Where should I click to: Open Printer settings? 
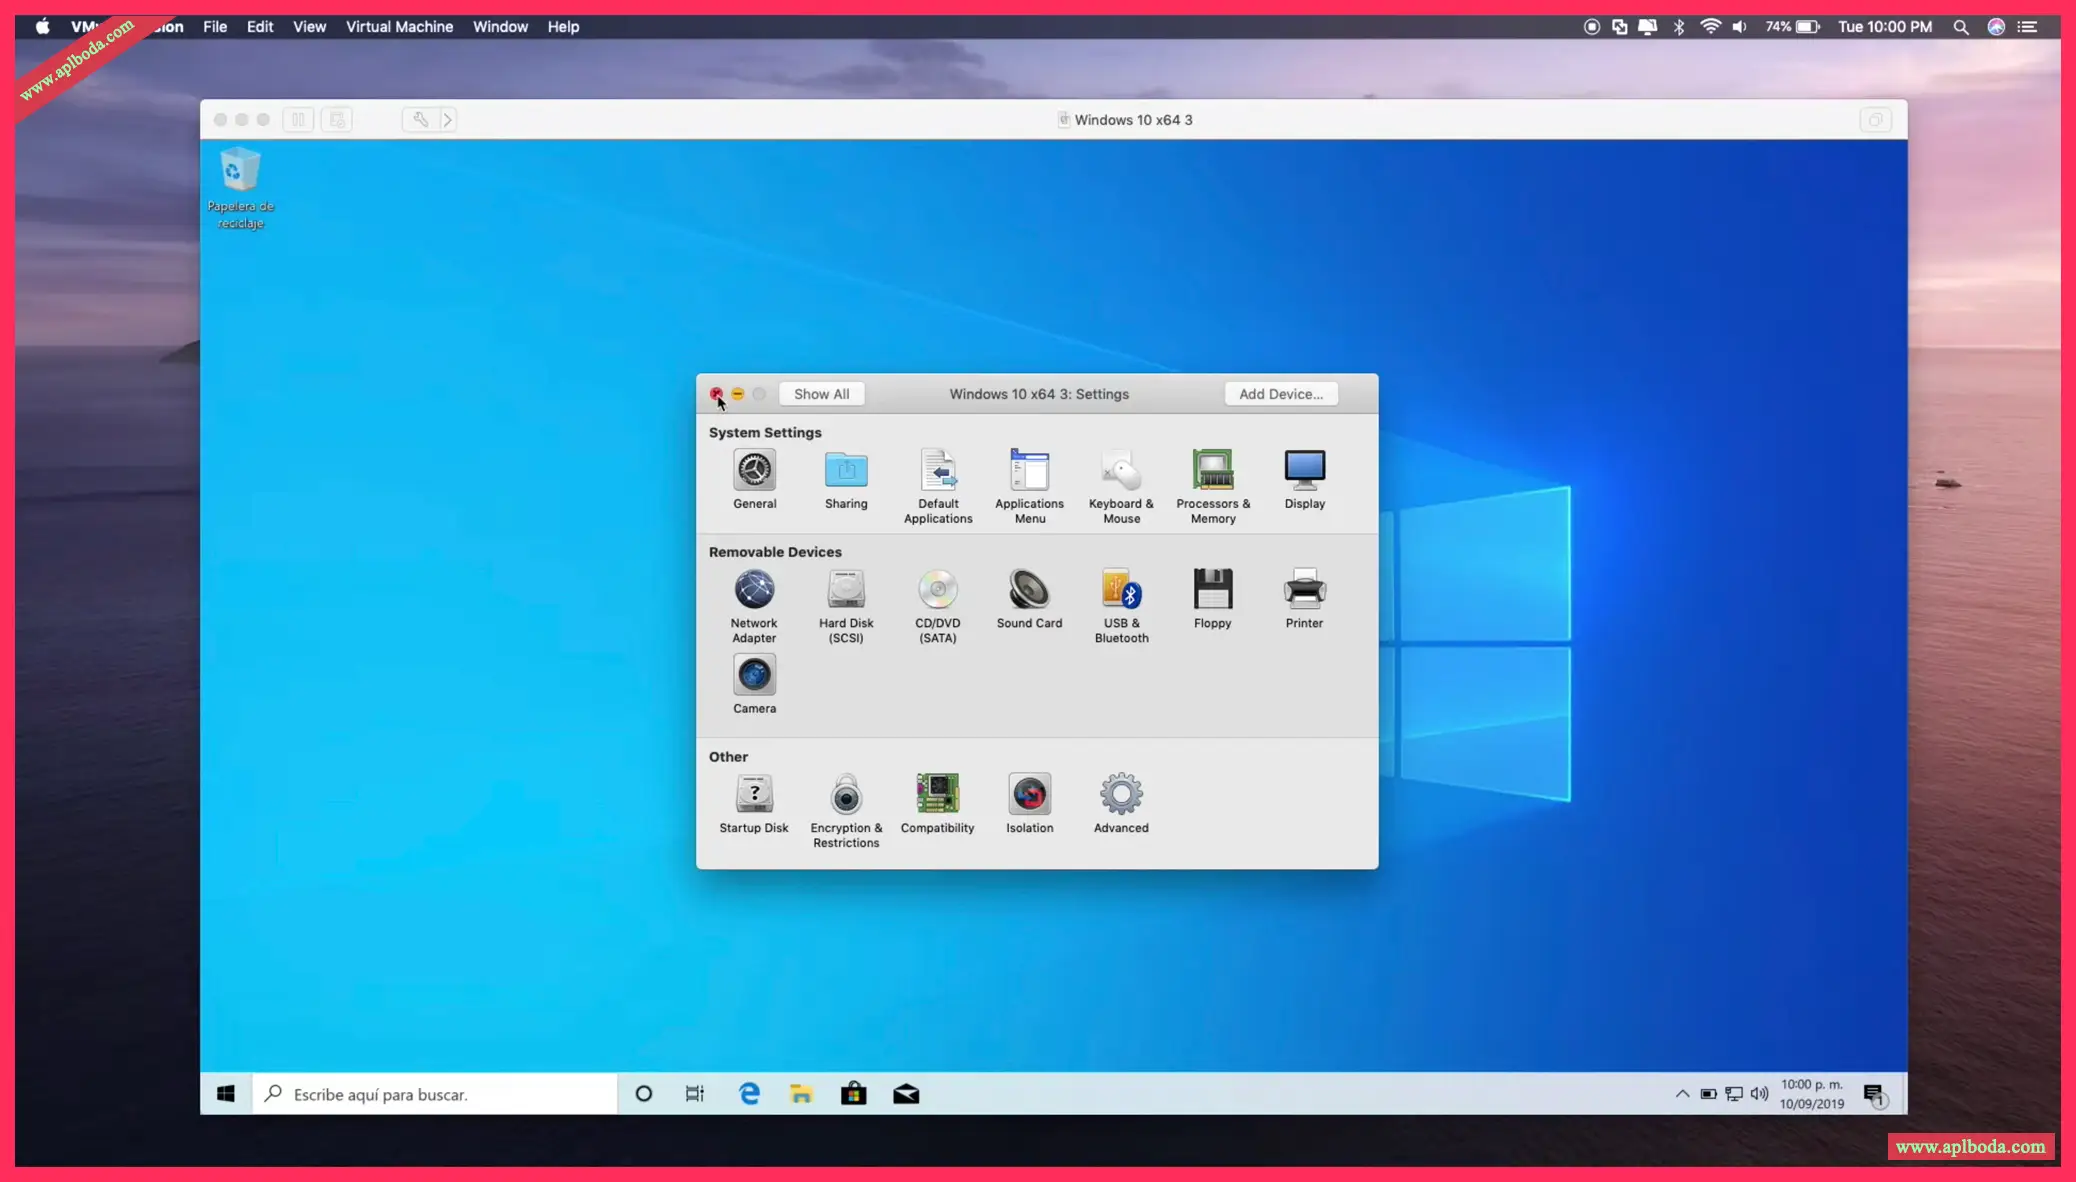tap(1304, 599)
